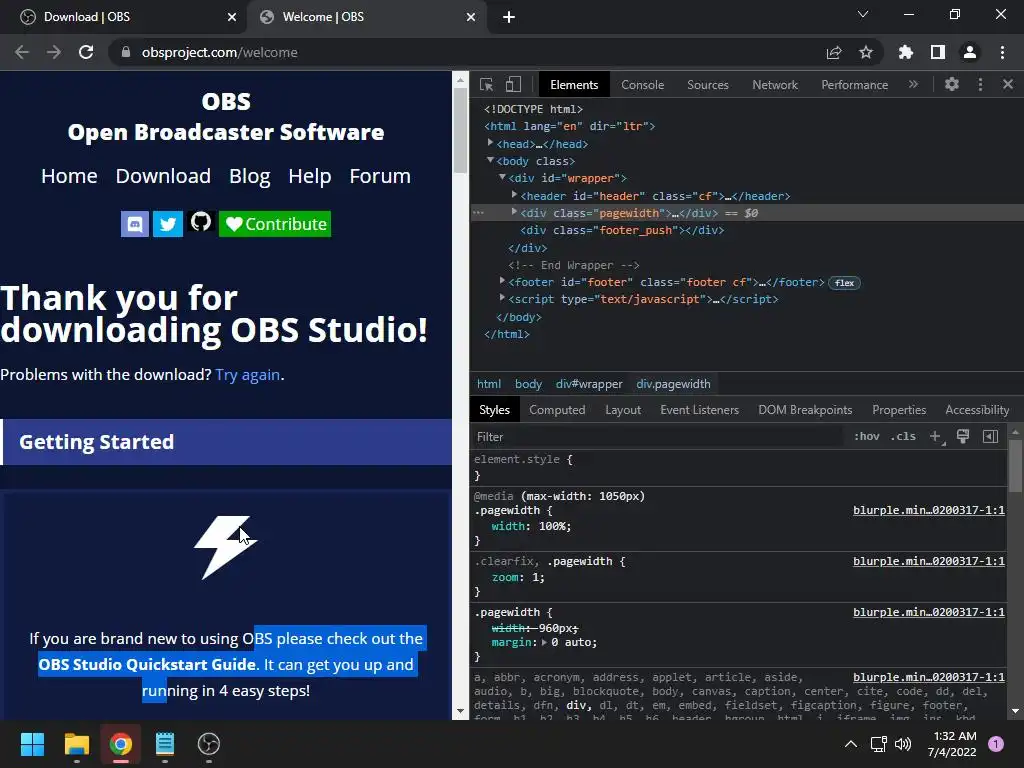Collapse the div#wrapper node
Image resolution: width=1024 pixels, height=768 pixels.
coord(502,177)
